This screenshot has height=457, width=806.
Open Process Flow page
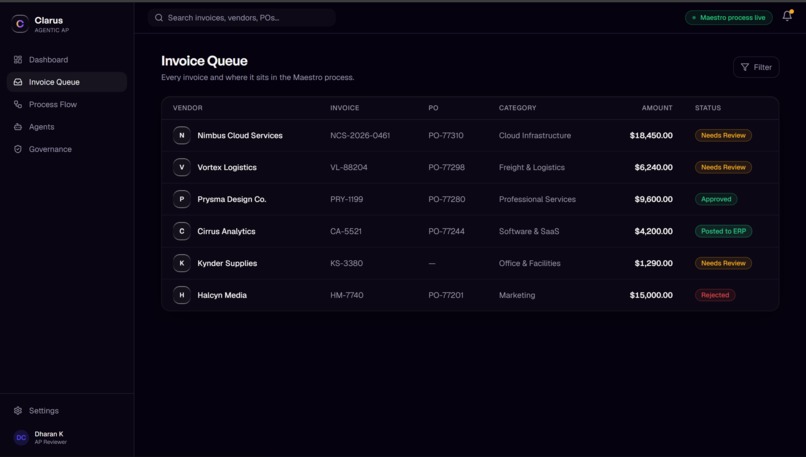(67, 104)
